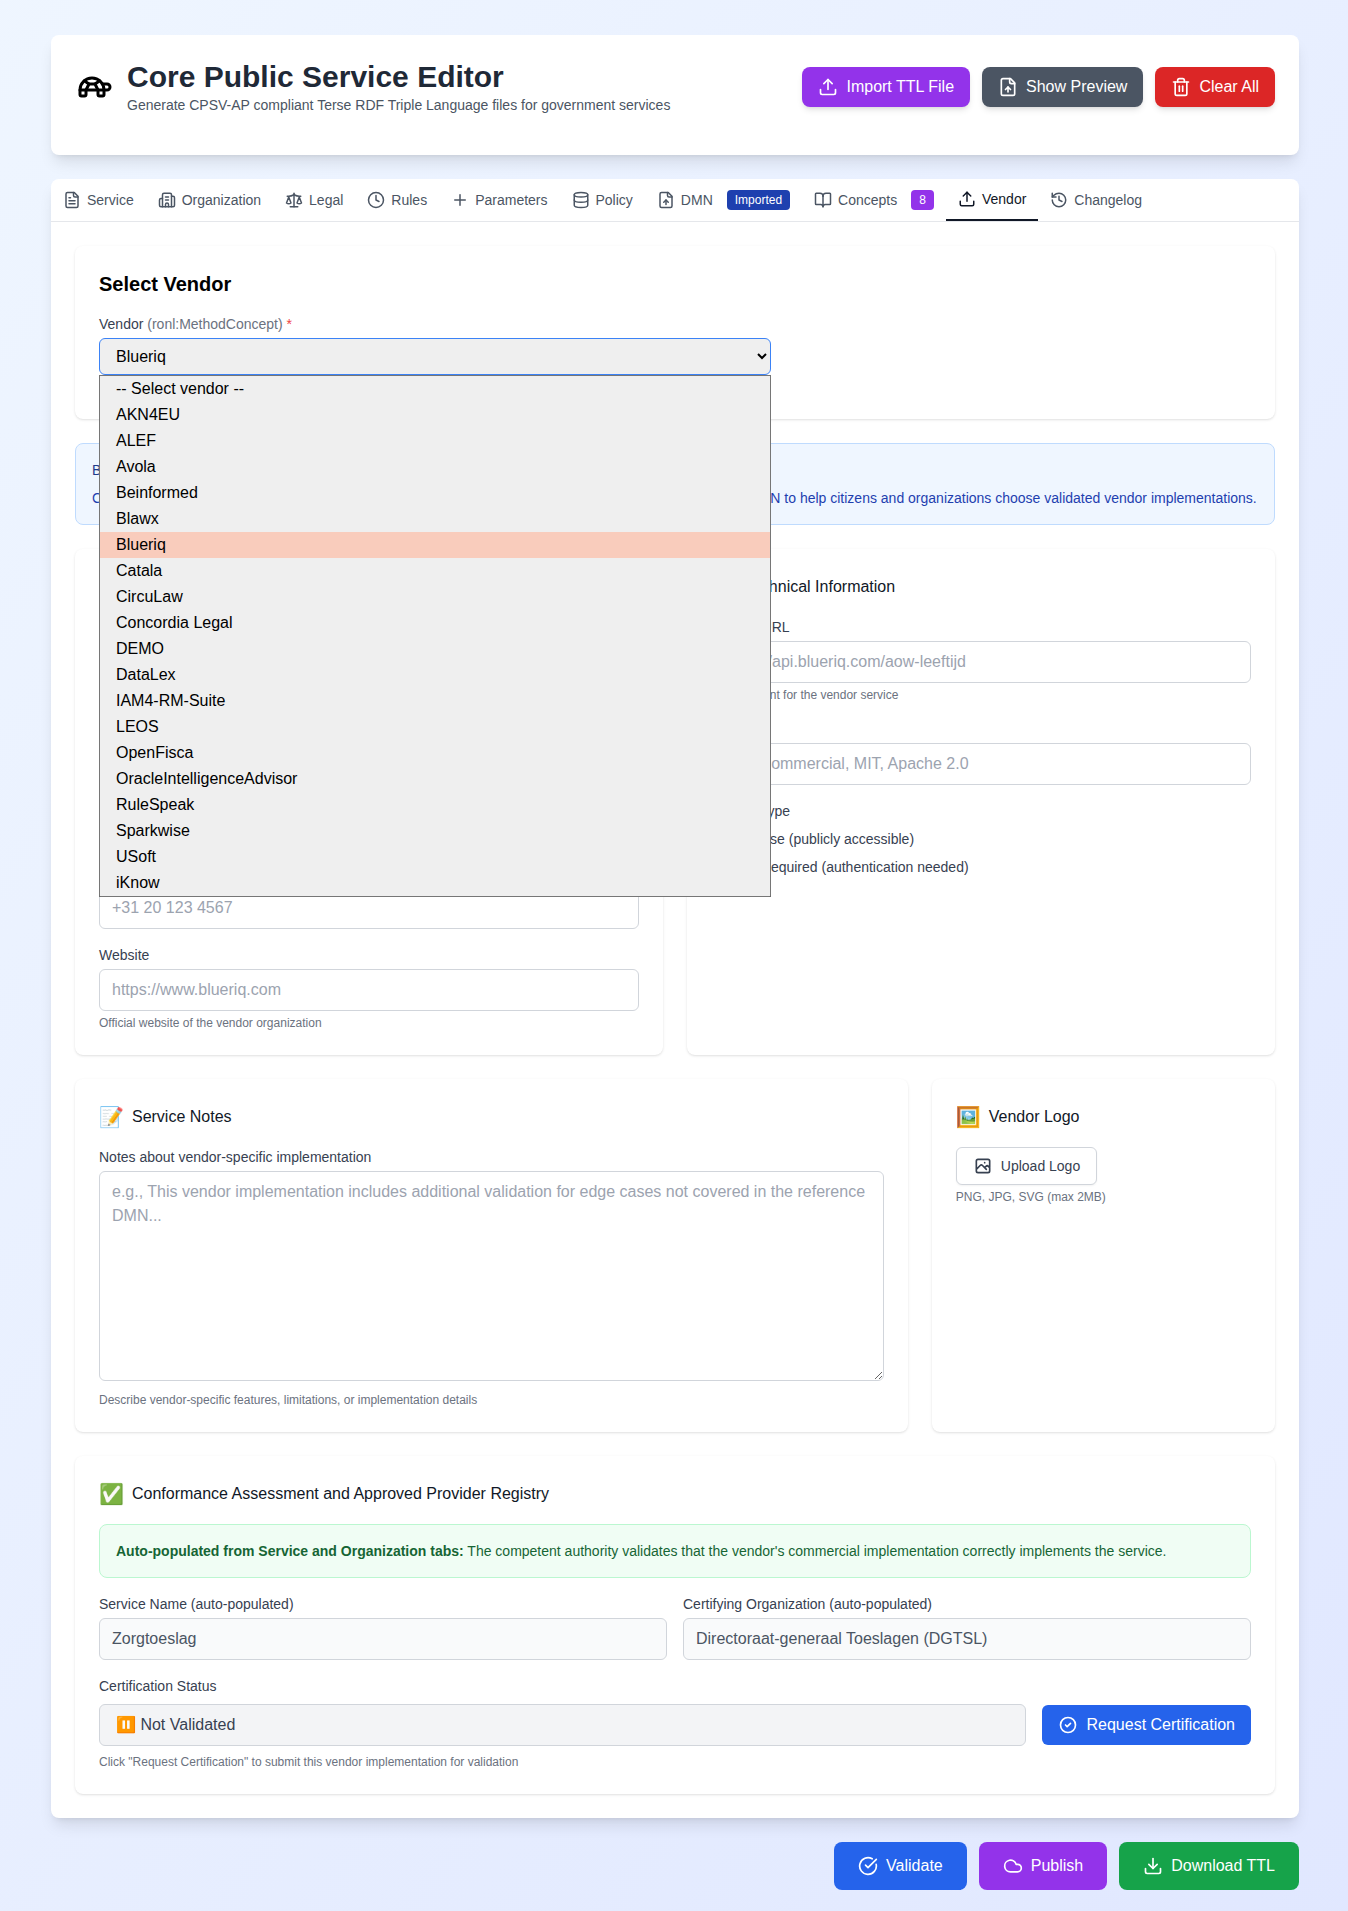
Task: Select the -- Select vendor -- option
Action: [179, 388]
